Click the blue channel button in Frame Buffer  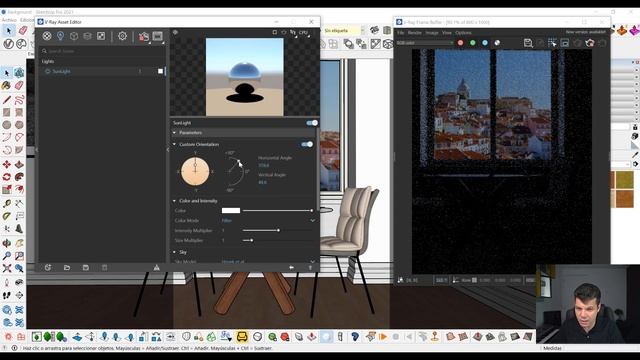[x=485, y=42]
